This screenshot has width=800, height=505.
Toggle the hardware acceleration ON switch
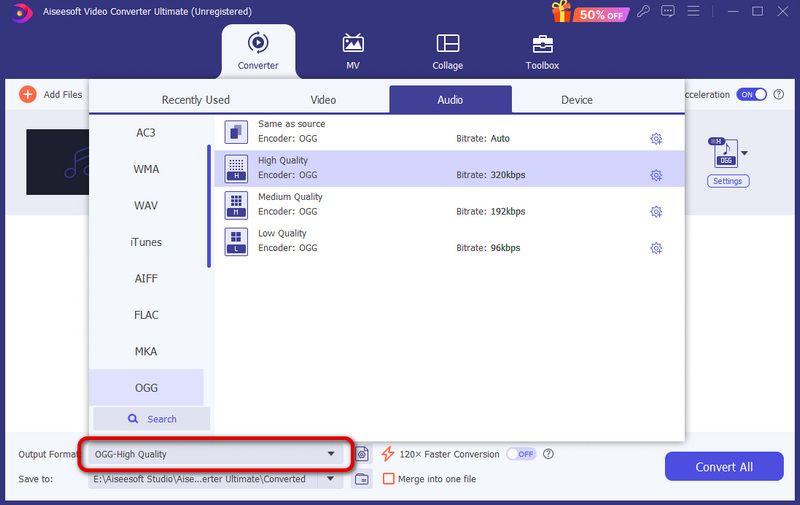751,94
